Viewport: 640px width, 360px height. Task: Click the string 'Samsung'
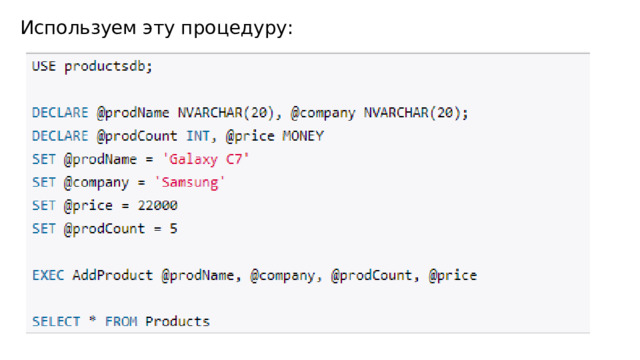(190, 182)
